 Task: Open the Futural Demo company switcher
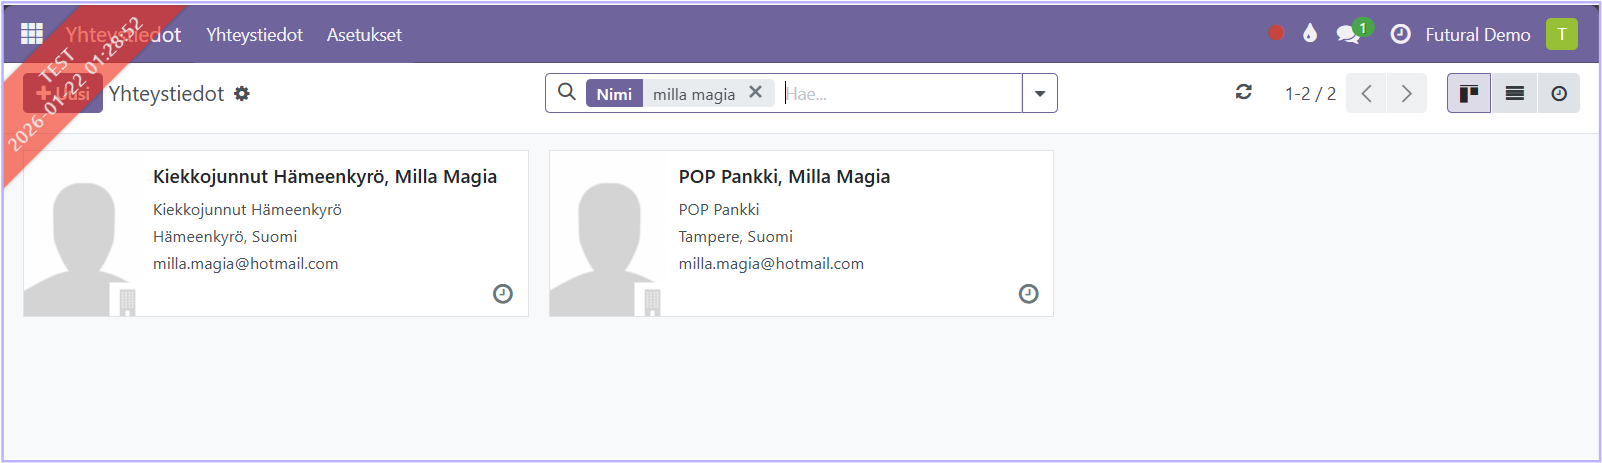click(1478, 34)
